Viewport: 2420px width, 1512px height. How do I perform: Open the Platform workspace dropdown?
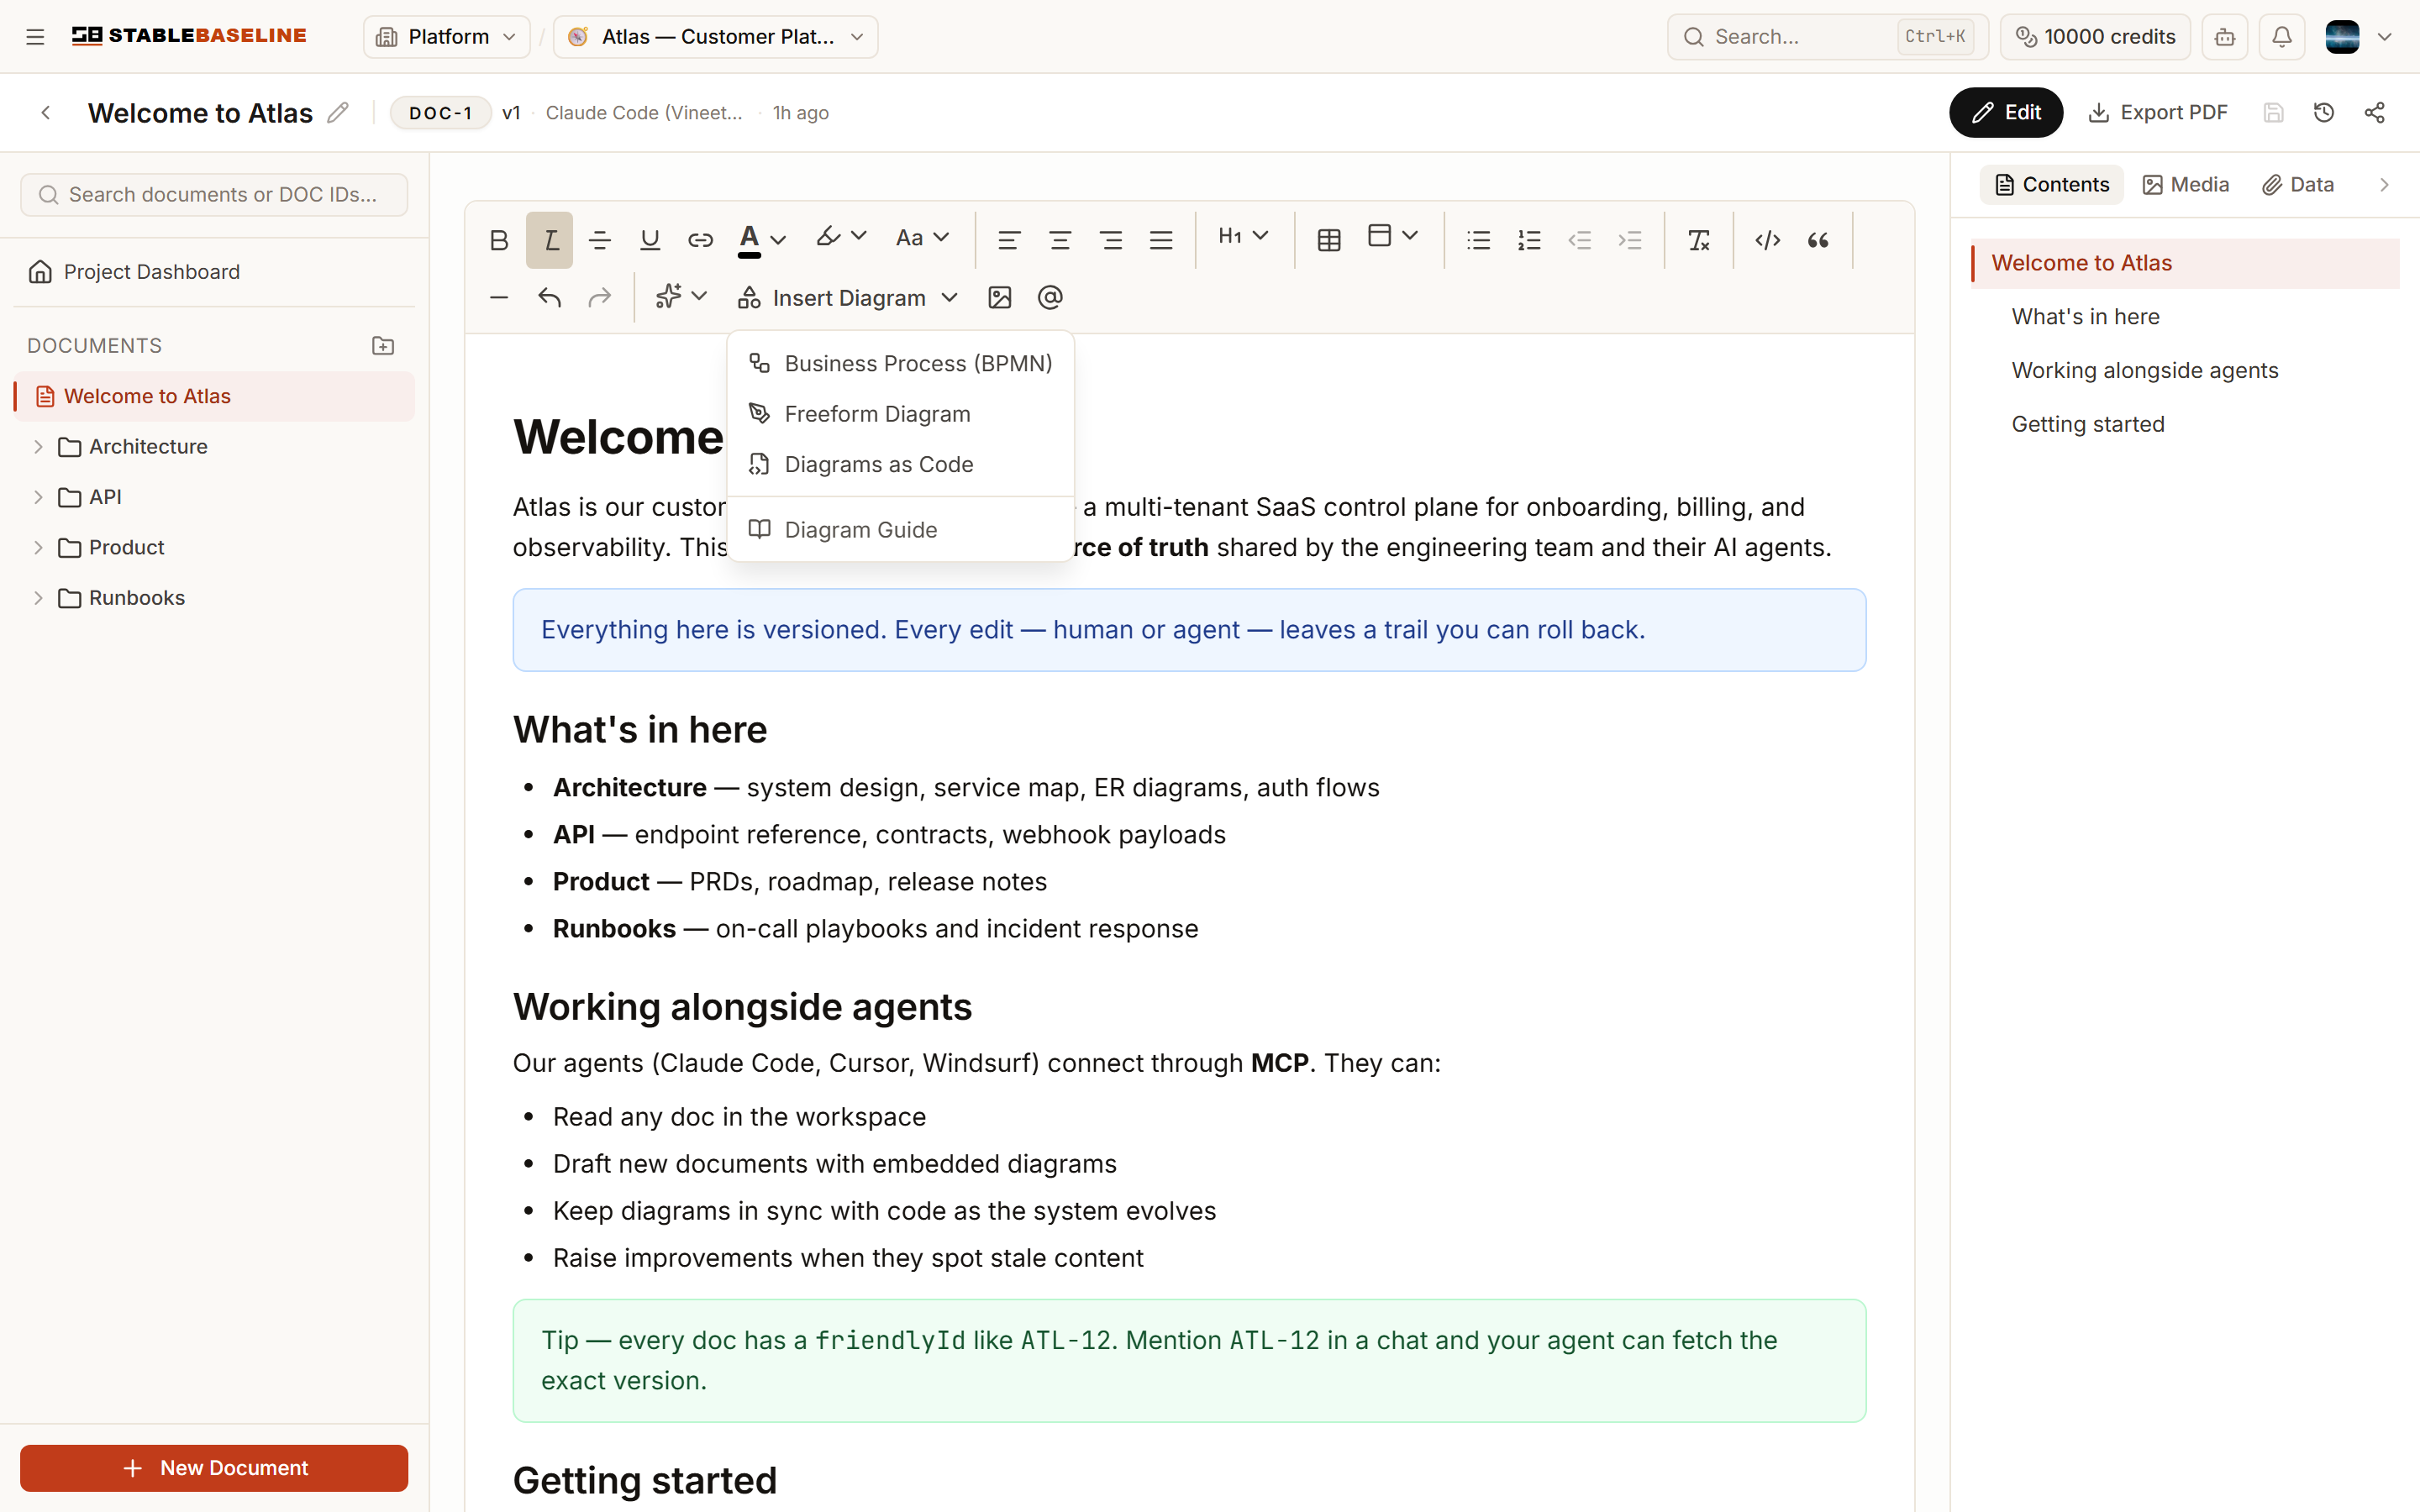446,37
